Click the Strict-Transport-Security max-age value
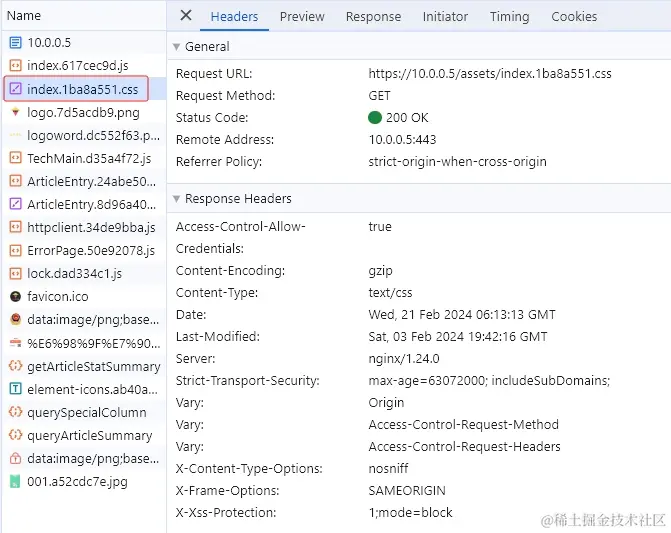The width and height of the screenshot is (671, 533). pos(489,381)
